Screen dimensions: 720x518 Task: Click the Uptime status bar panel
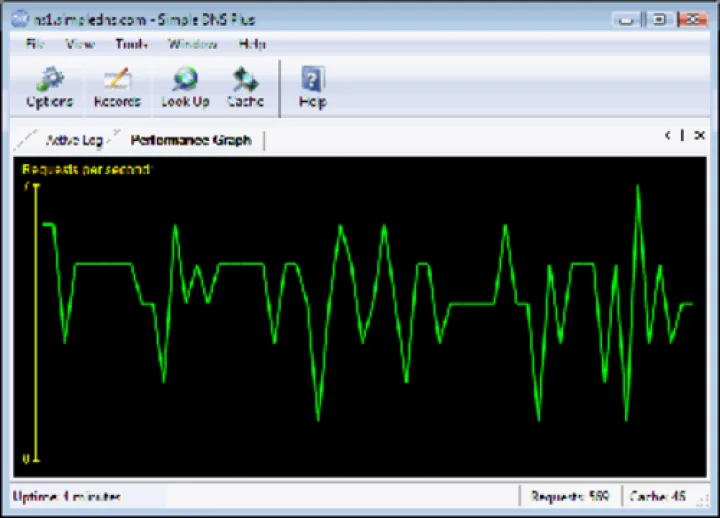tap(67, 496)
